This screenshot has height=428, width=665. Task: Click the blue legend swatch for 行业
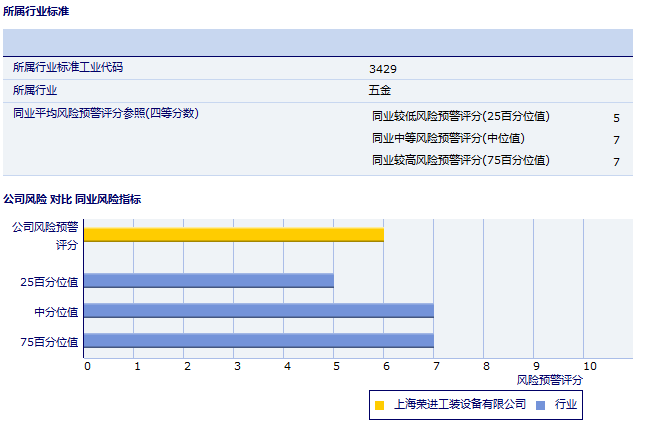(541, 405)
